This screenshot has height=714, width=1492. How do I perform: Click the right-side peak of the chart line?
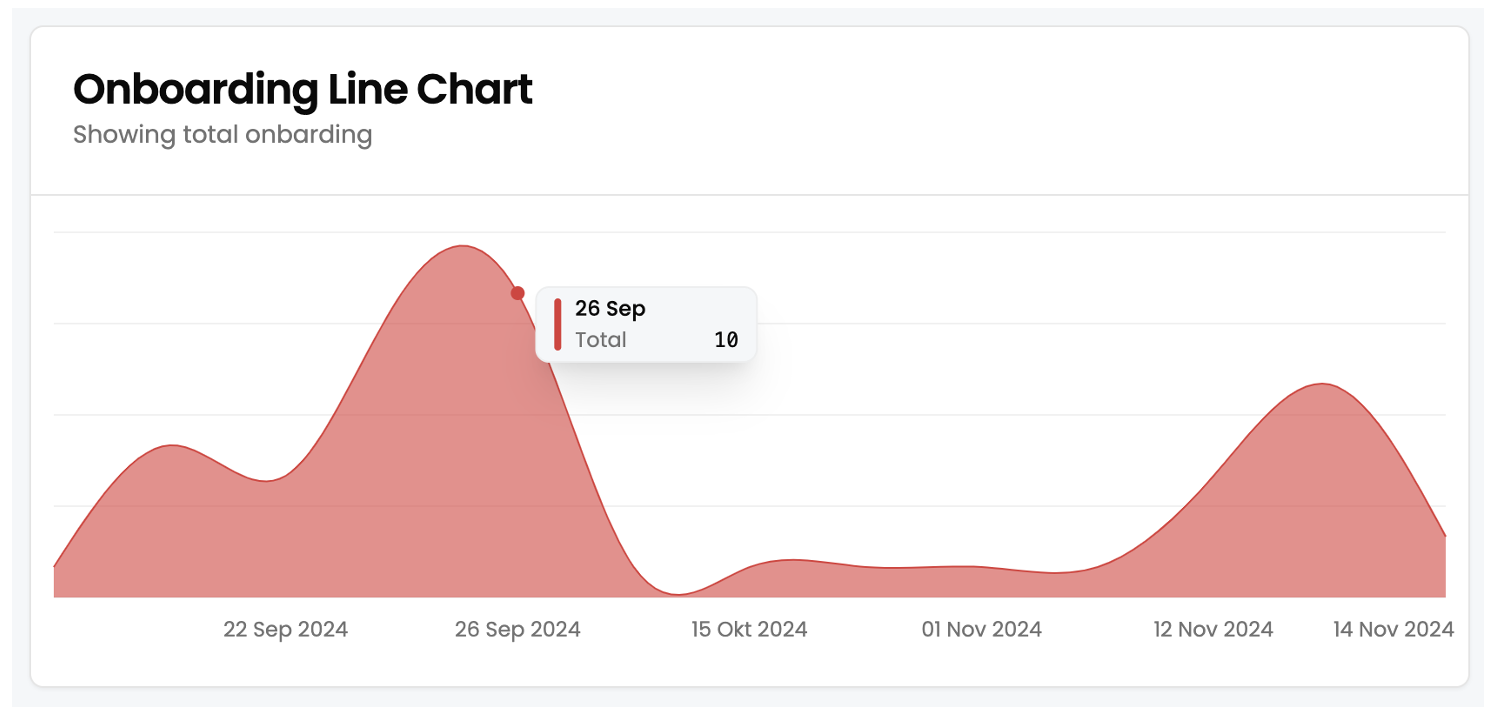tap(1322, 384)
